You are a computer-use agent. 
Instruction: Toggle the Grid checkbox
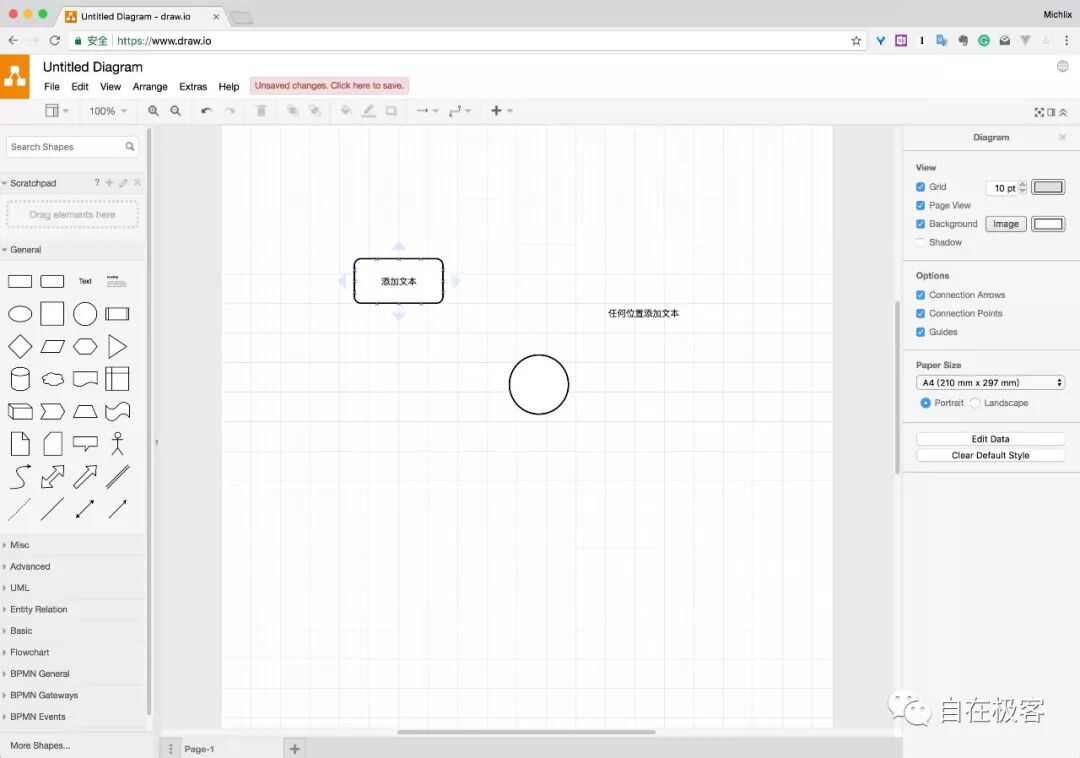pyautogui.click(x=920, y=187)
